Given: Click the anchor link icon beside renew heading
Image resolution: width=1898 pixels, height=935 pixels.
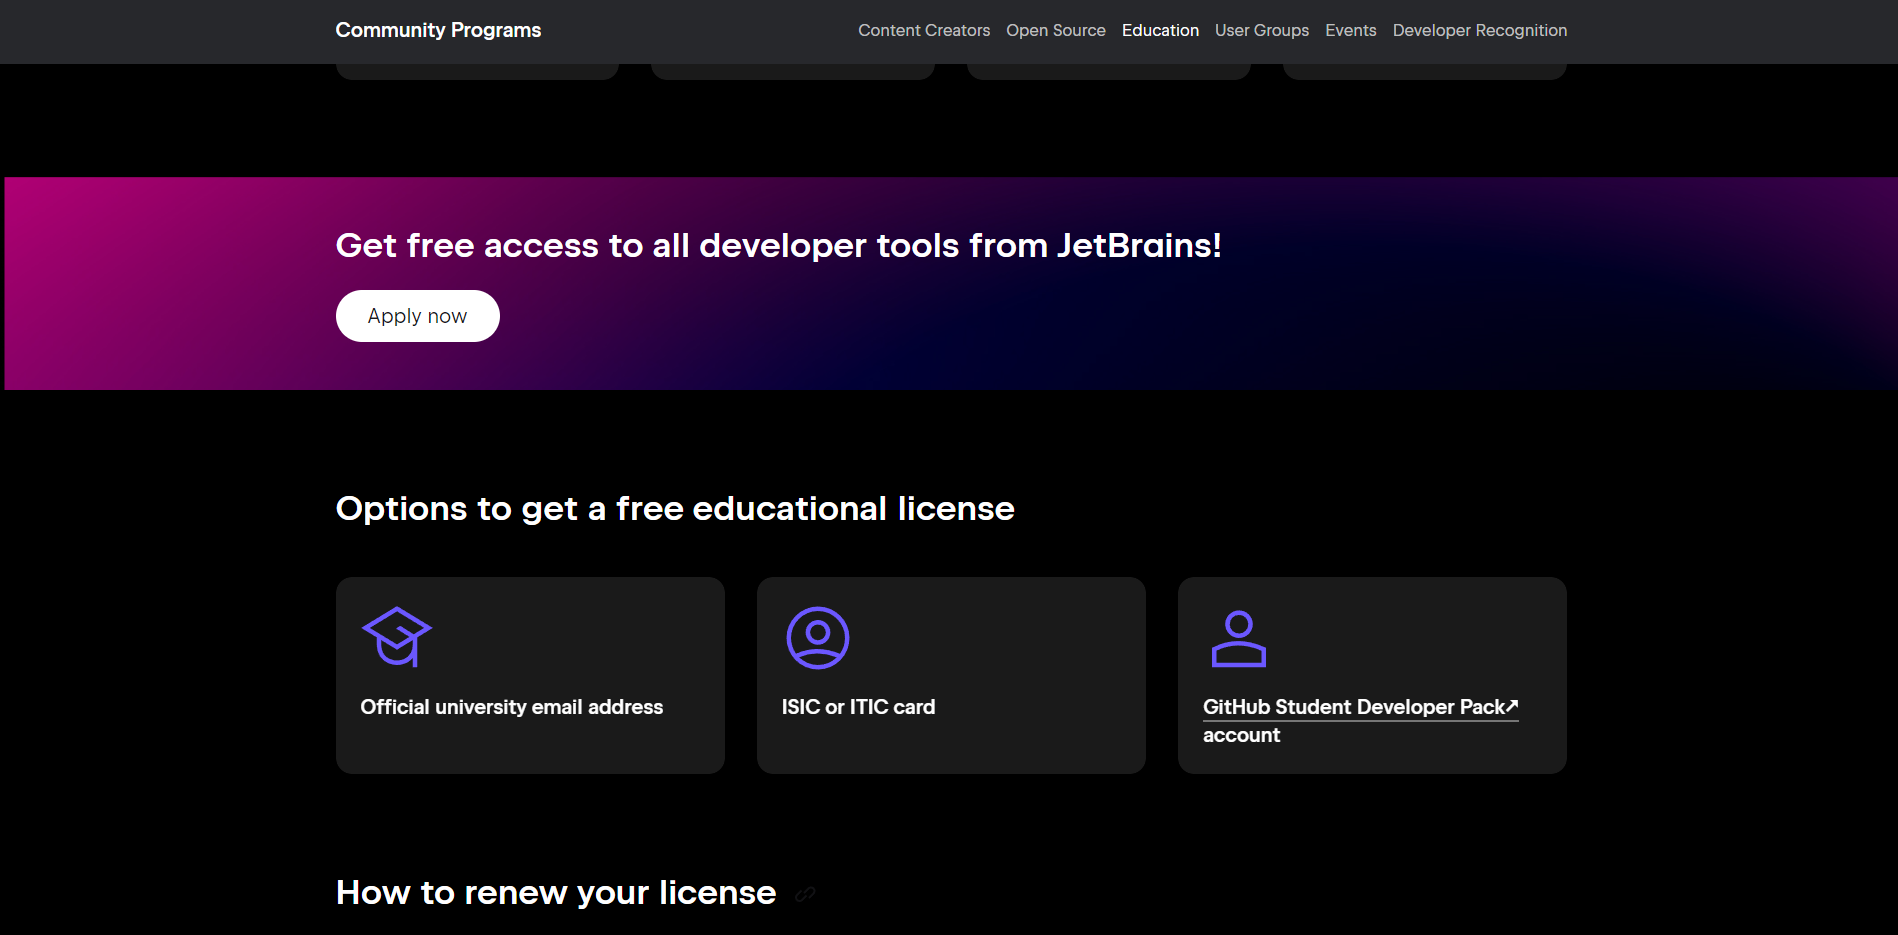Looking at the screenshot, I should click(805, 894).
